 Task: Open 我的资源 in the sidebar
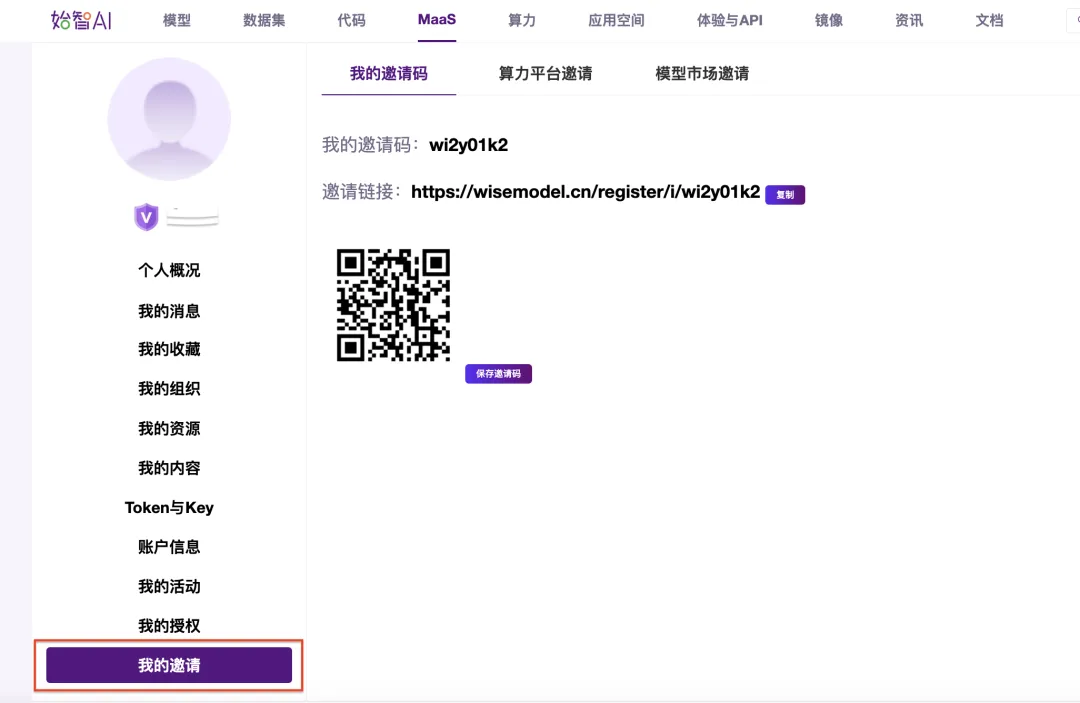[169, 428]
